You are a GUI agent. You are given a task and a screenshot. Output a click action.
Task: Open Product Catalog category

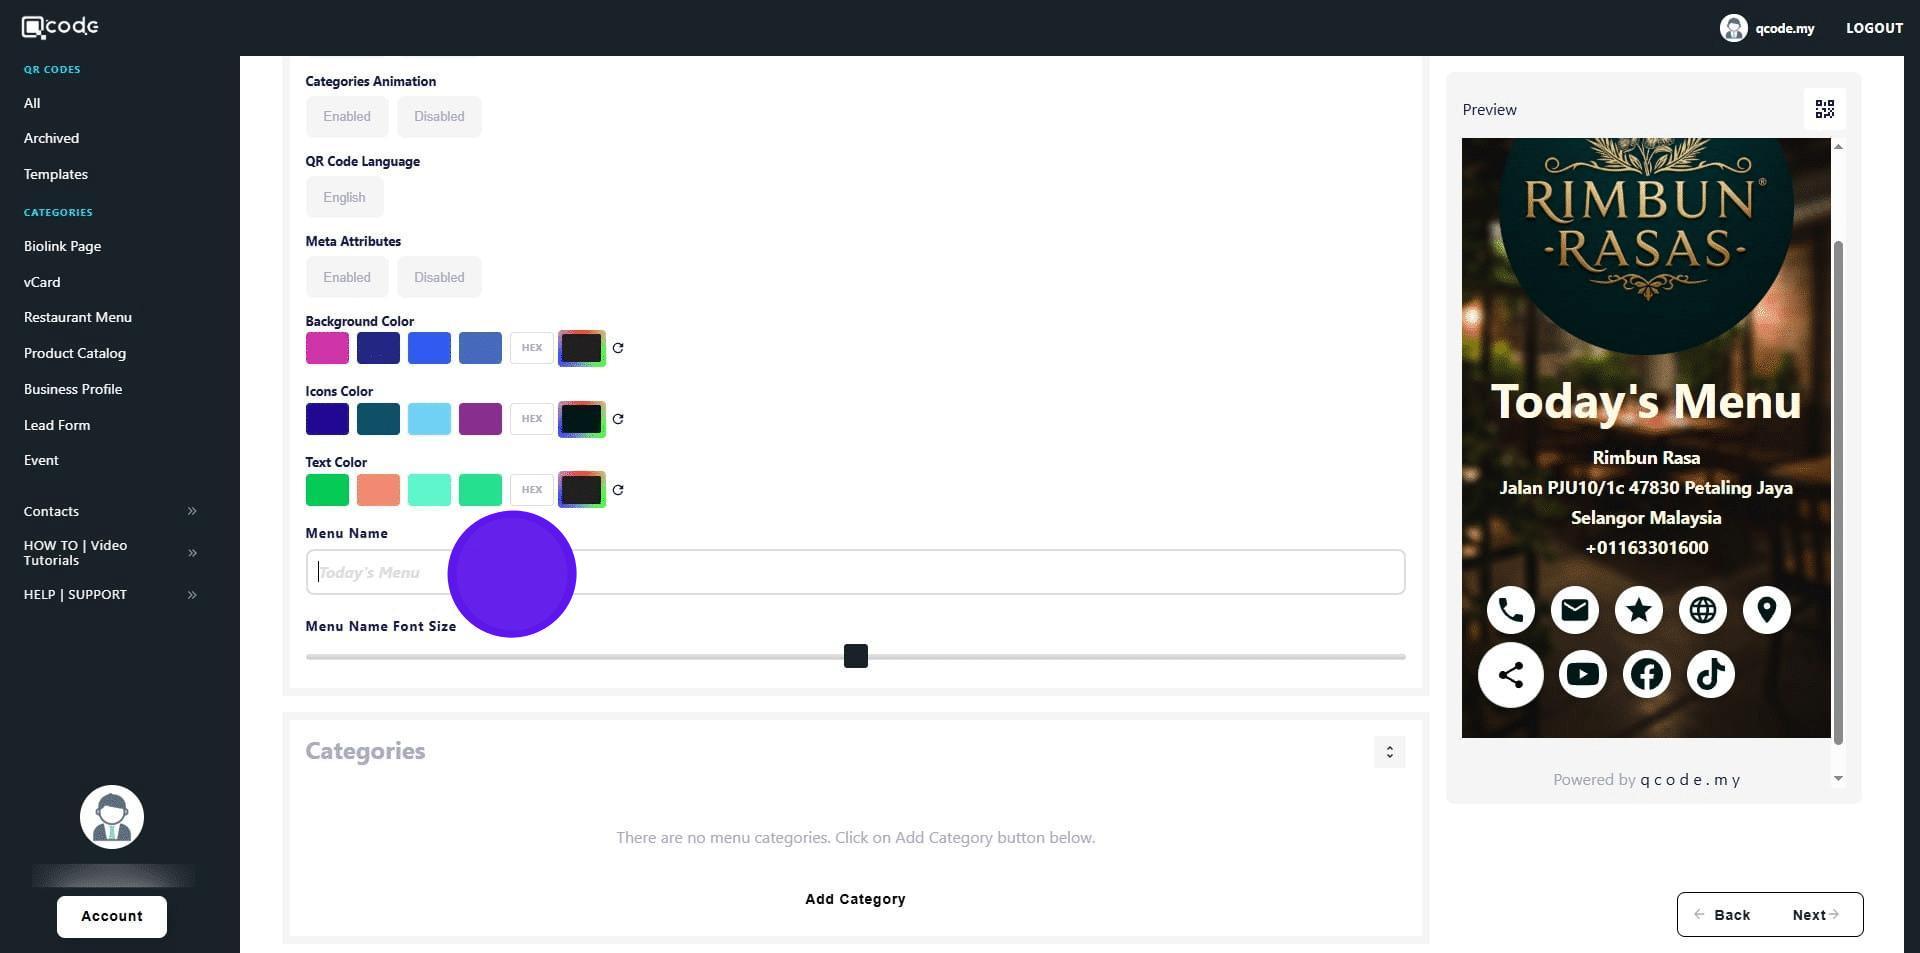point(75,353)
